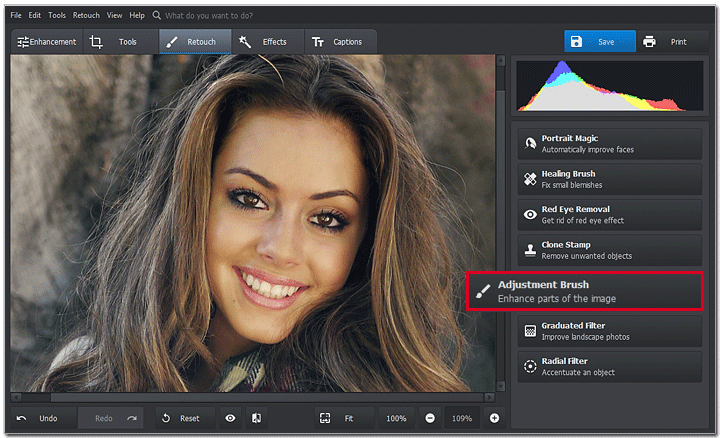Switch to the Captions tab
720x438 pixels.
(x=341, y=42)
